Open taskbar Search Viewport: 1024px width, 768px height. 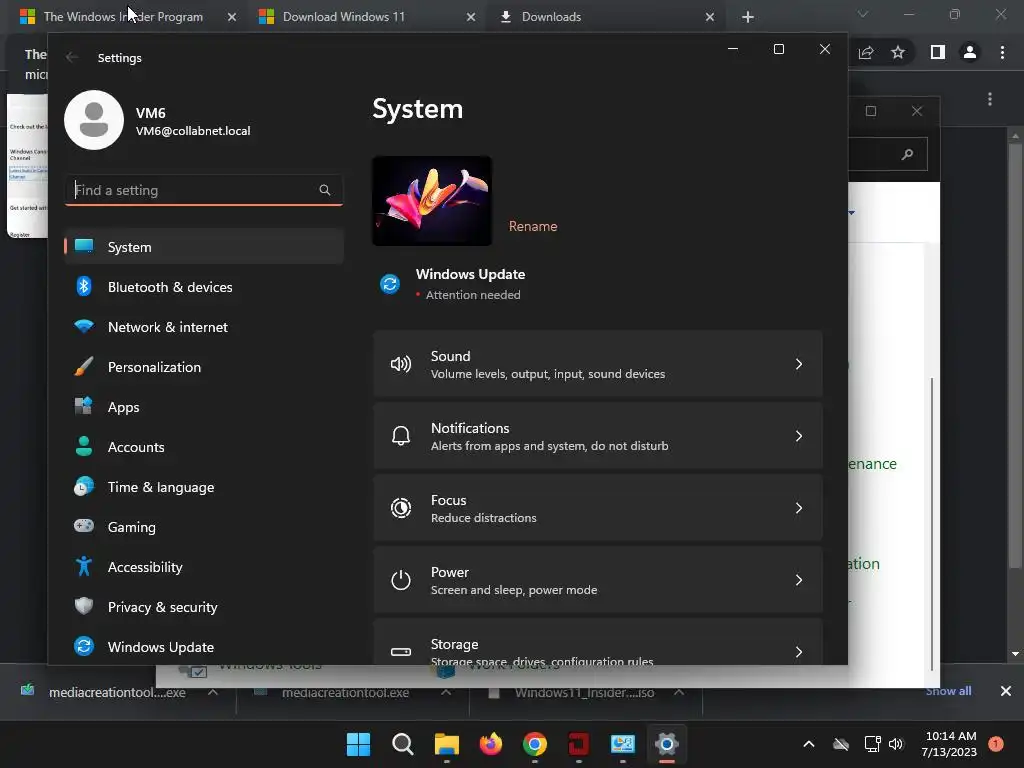[x=402, y=744]
